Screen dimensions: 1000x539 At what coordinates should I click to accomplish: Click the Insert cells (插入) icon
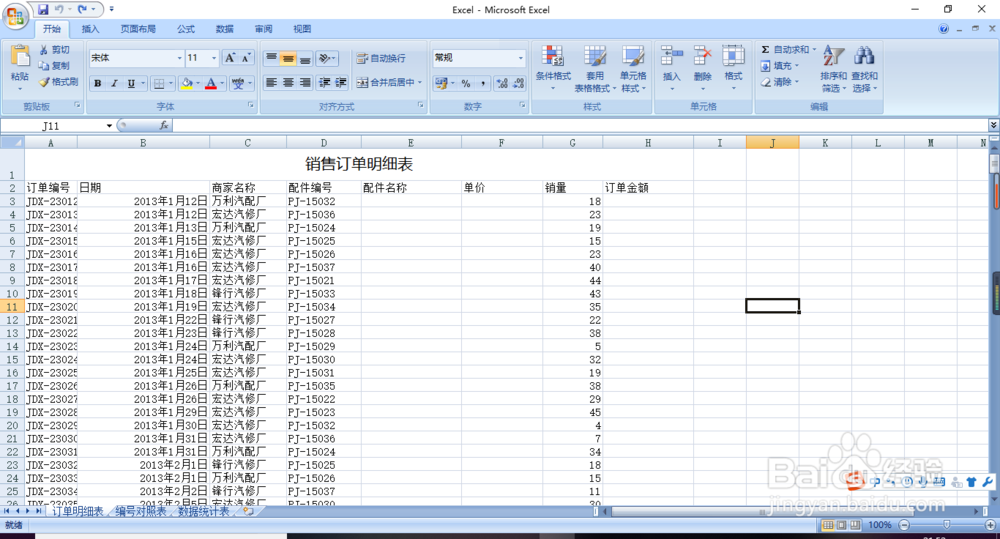[672, 56]
